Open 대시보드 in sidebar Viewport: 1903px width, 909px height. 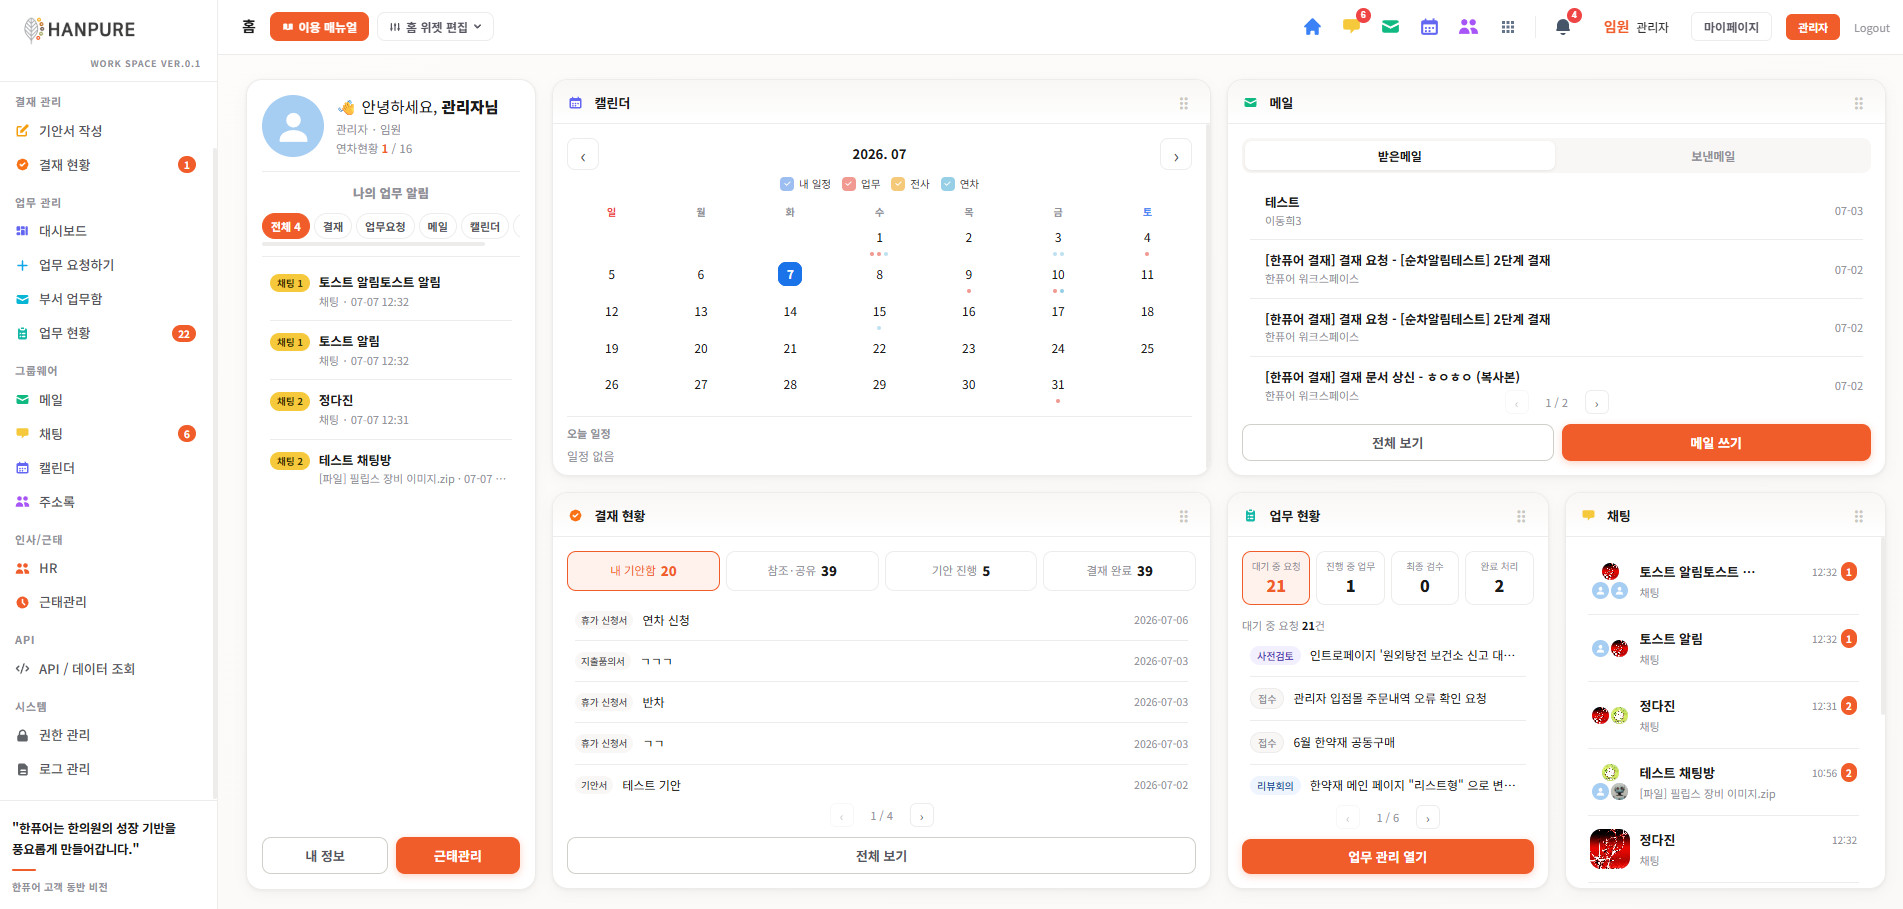tap(106, 231)
